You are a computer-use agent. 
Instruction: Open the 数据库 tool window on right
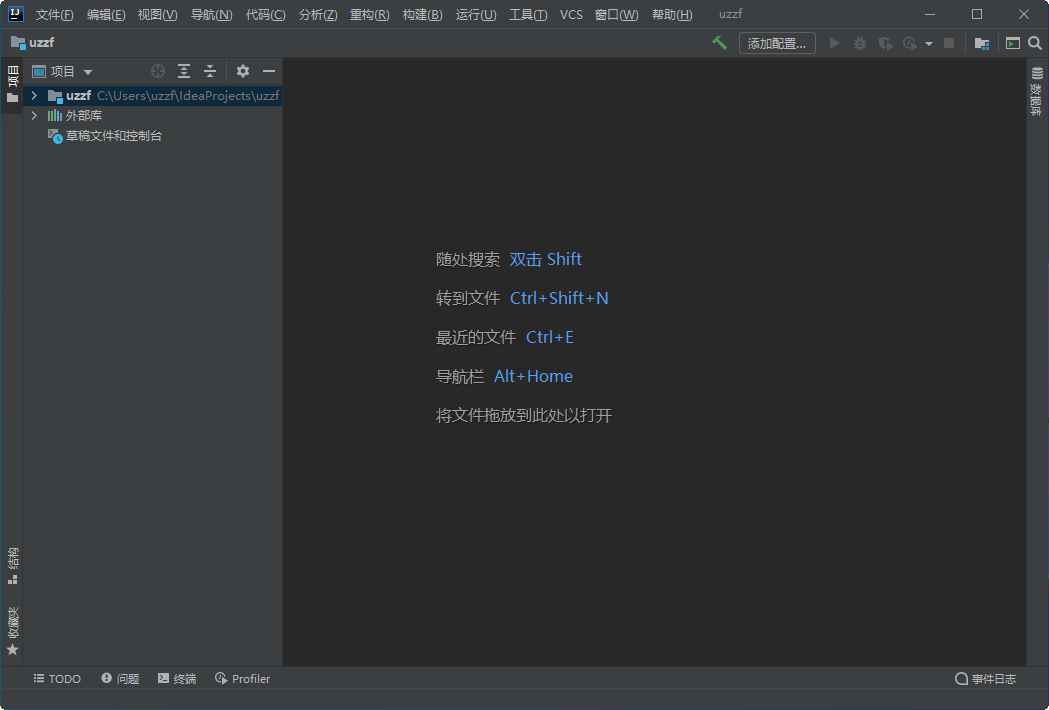[1036, 91]
